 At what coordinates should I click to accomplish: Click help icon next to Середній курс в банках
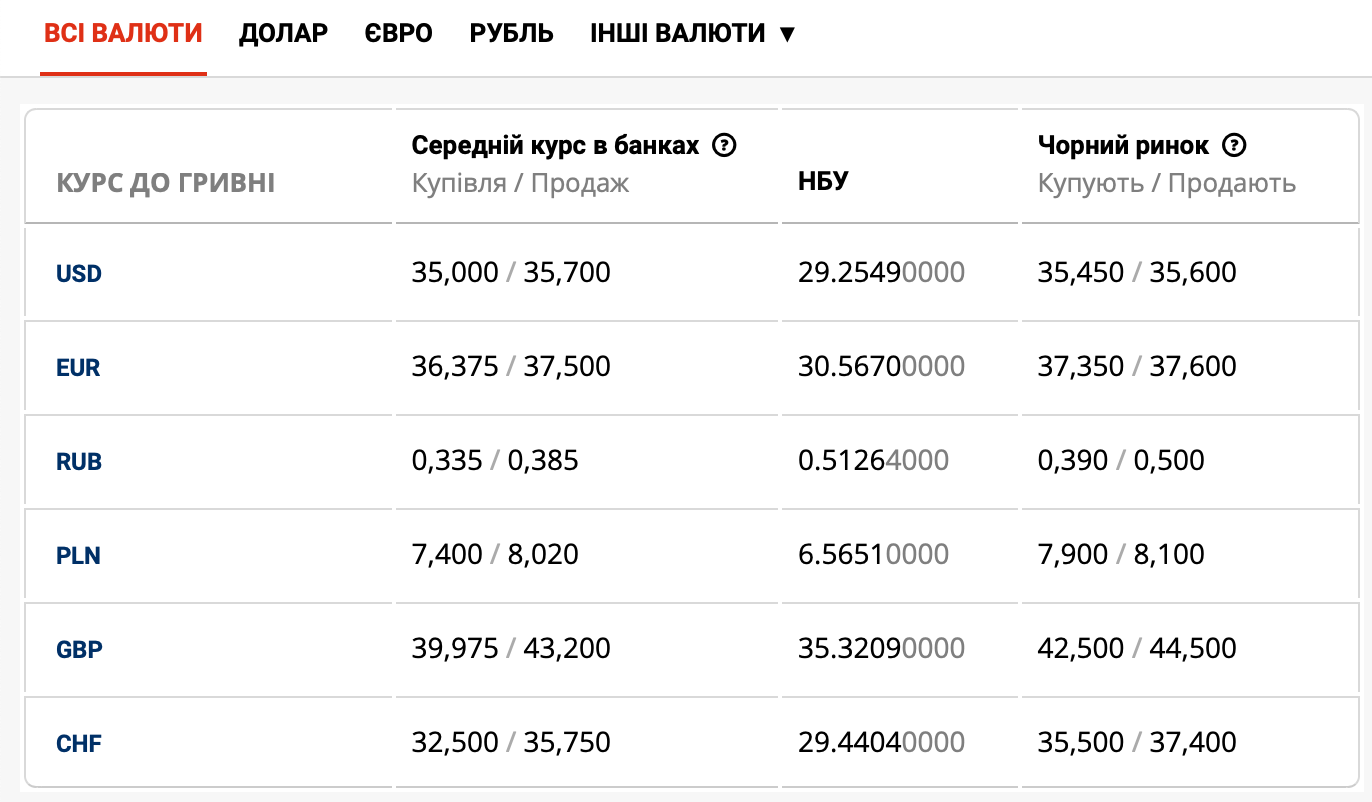tap(724, 146)
